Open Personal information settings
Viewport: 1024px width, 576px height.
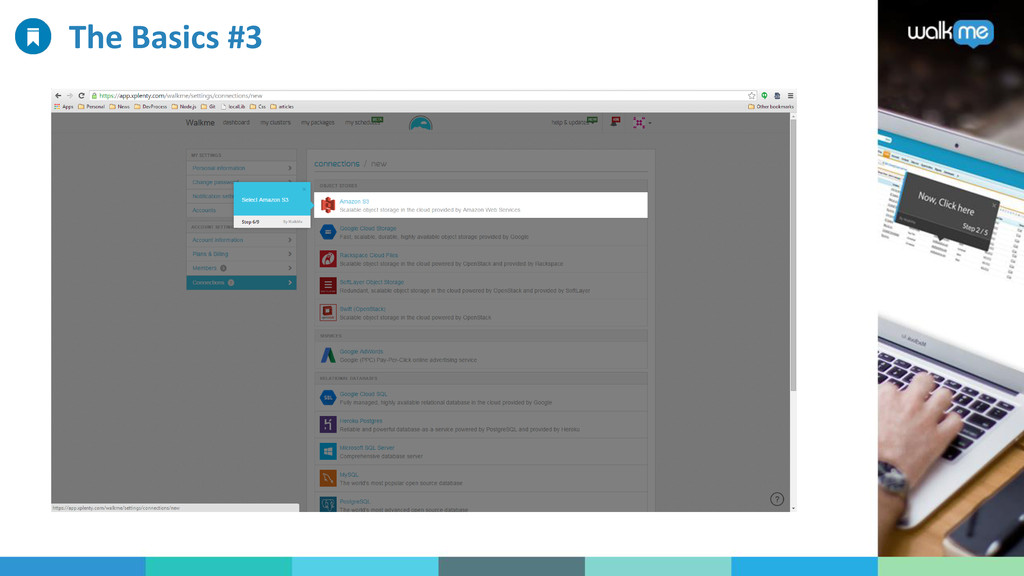click(x=242, y=168)
